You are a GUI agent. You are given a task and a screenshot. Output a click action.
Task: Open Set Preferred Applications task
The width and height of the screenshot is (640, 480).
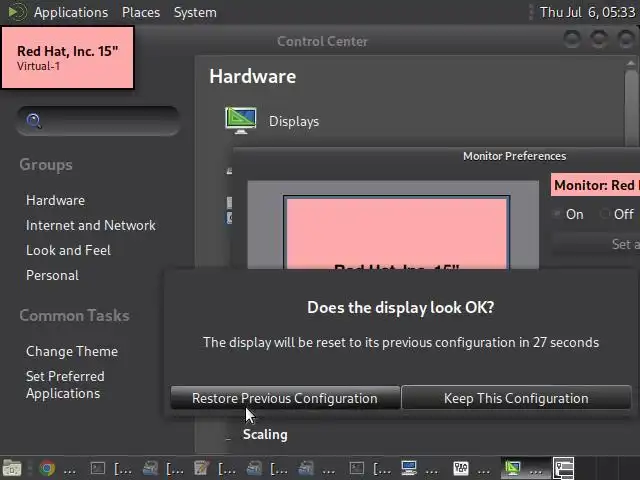pyautogui.click(x=65, y=385)
